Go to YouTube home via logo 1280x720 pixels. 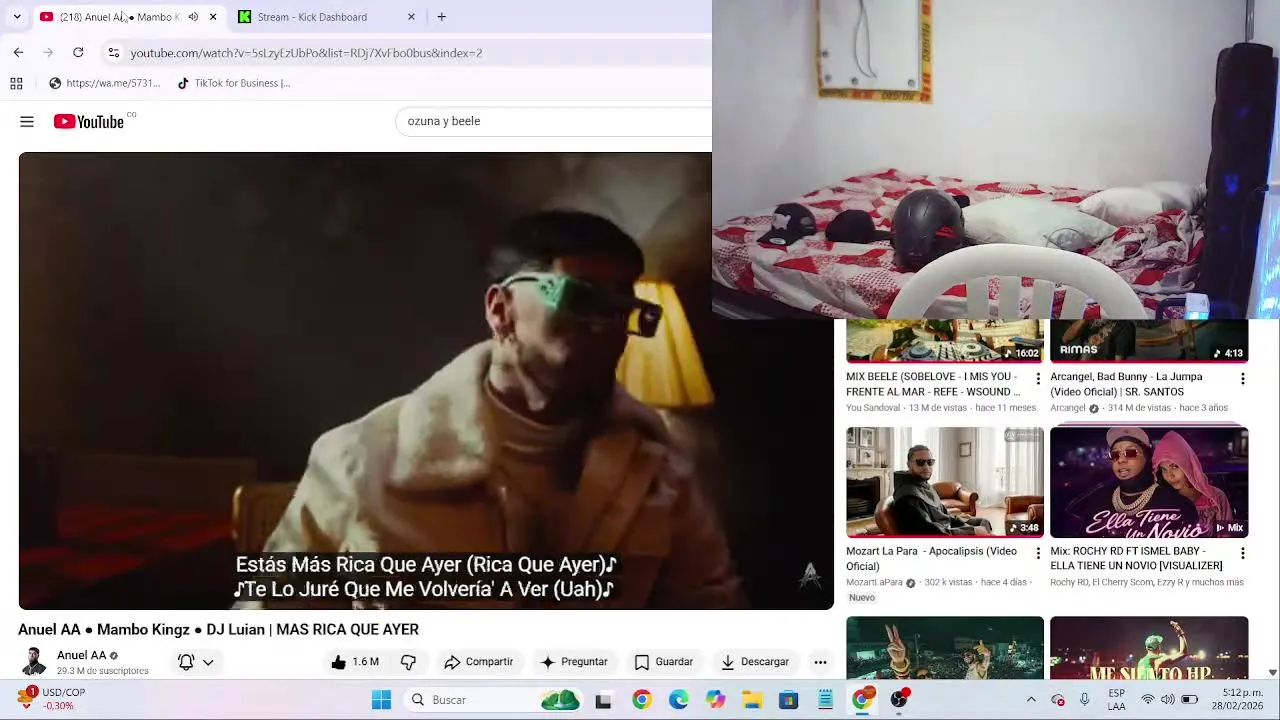pos(89,122)
